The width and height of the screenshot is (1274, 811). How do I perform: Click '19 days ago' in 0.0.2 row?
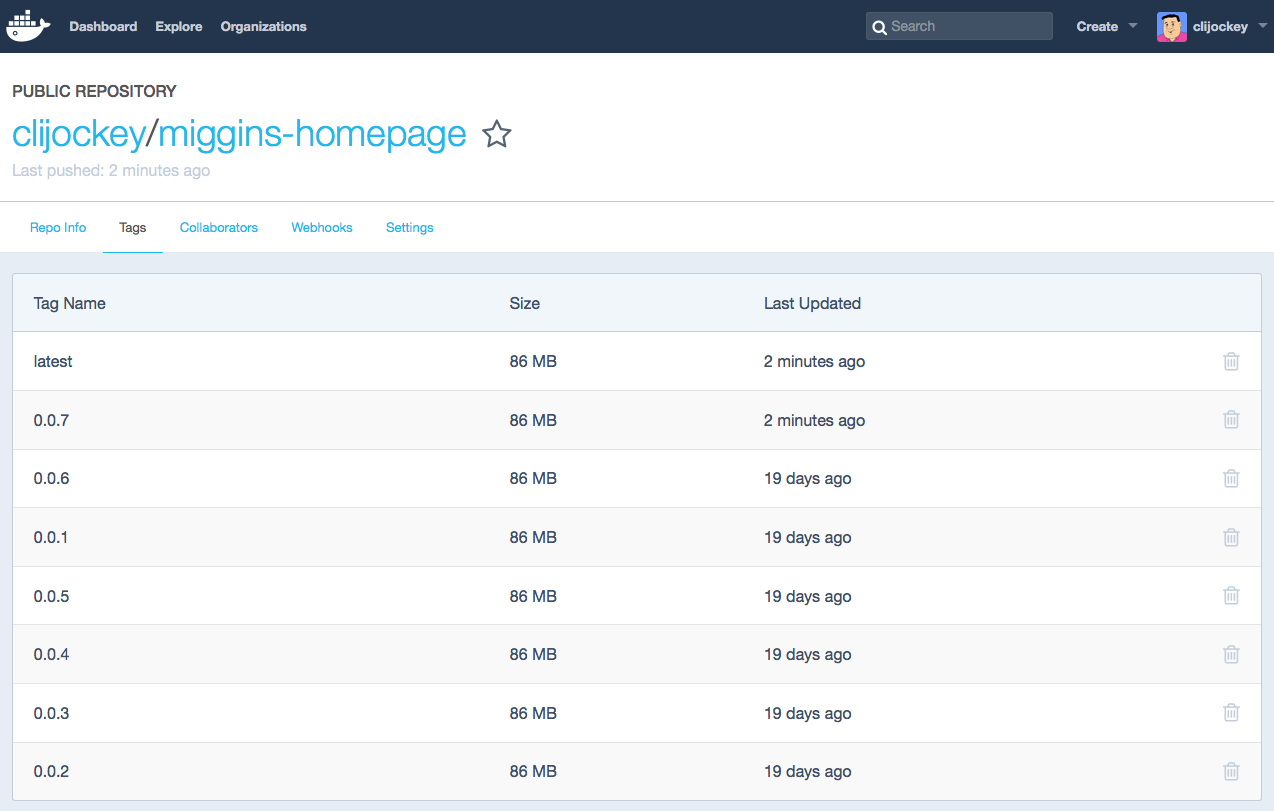[808, 772]
